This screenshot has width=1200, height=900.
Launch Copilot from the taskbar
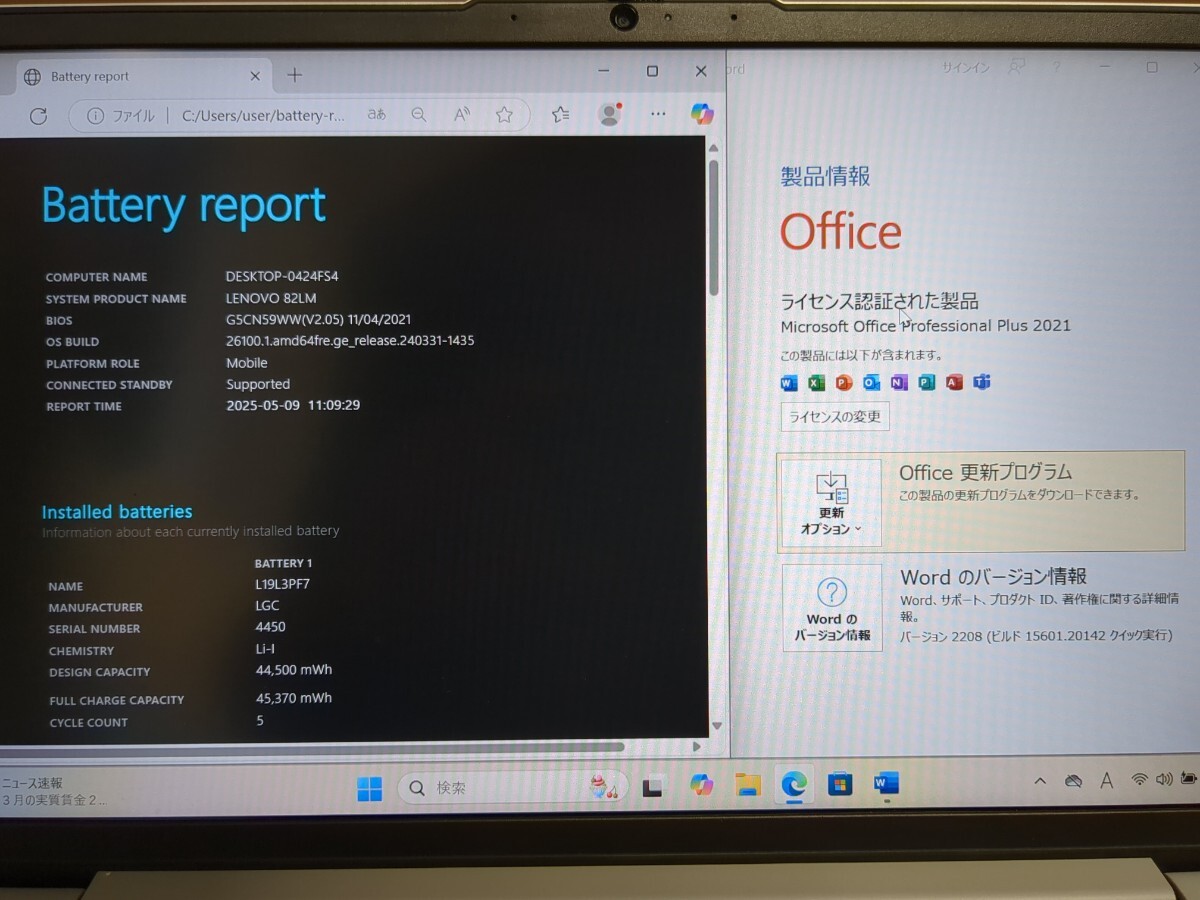702,786
